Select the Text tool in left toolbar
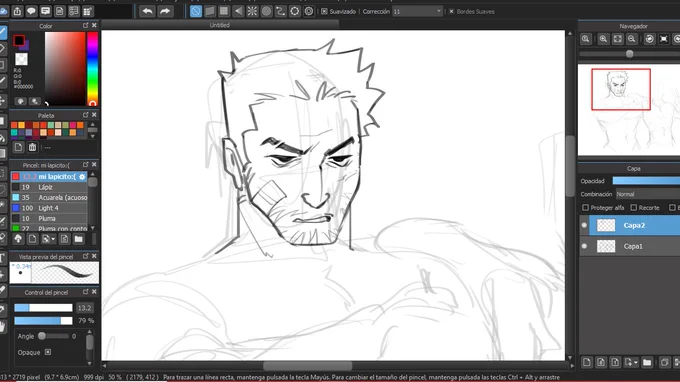This screenshot has height=382, width=680. tap(3, 258)
